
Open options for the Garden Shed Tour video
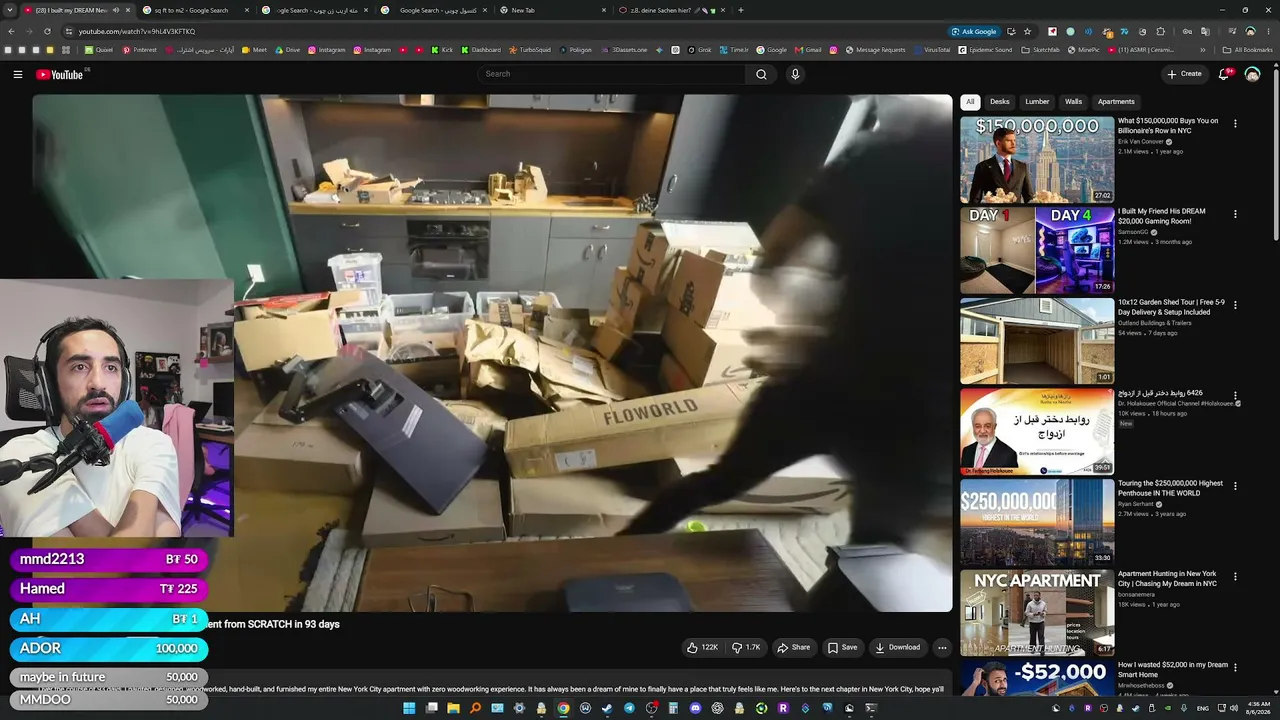(x=1235, y=304)
